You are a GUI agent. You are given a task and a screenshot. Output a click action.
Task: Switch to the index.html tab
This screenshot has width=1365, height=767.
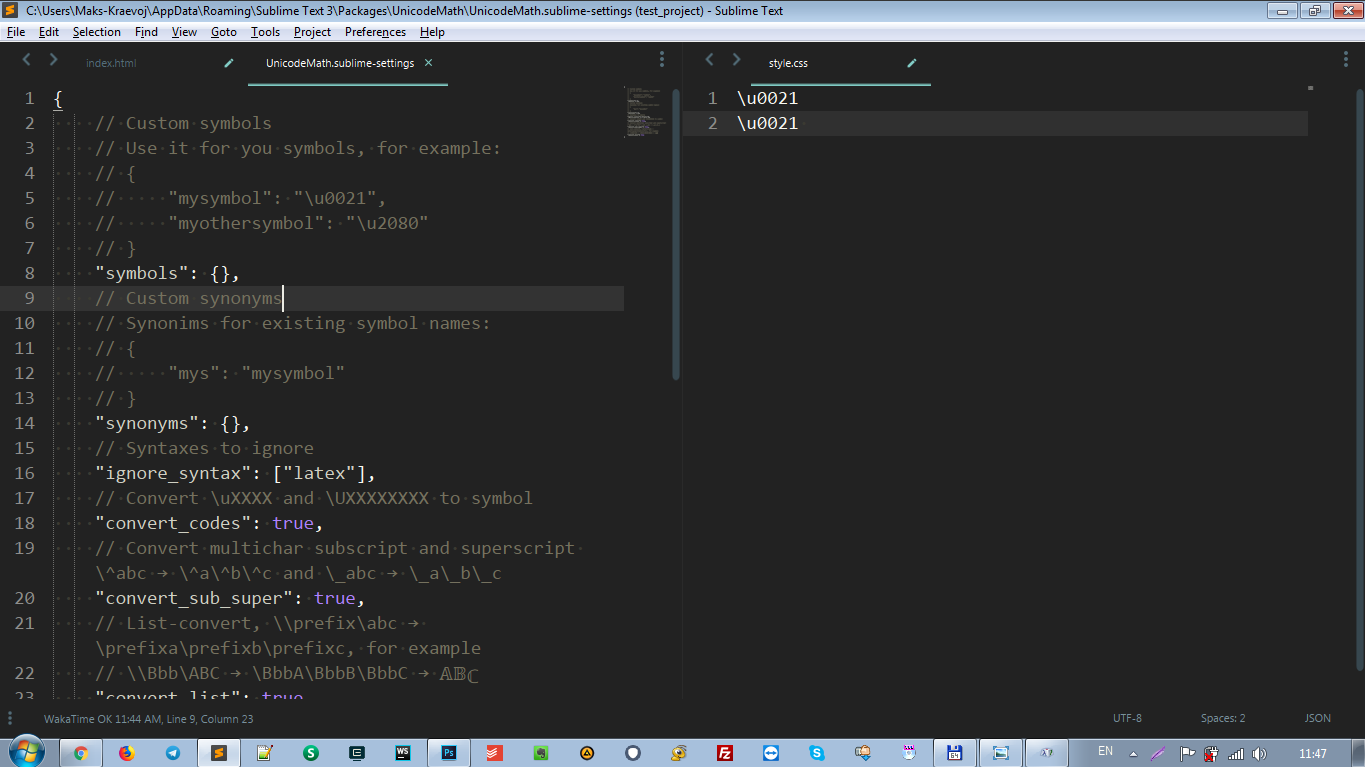pyautogui.click(x=111, y=63)
